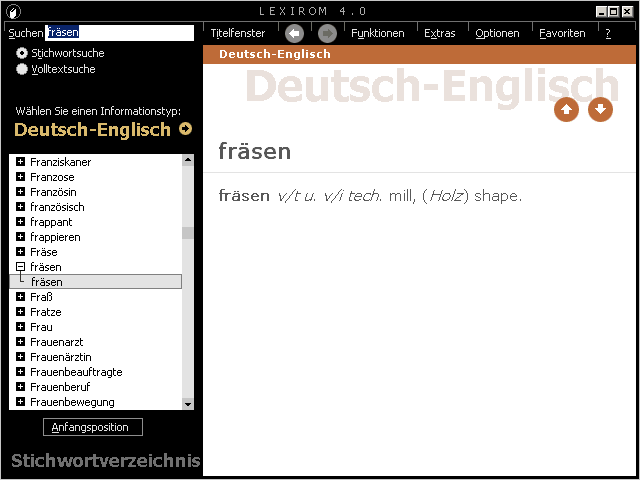Open the Titelfenster menu item
640x480 pixels.
[238, 33]
